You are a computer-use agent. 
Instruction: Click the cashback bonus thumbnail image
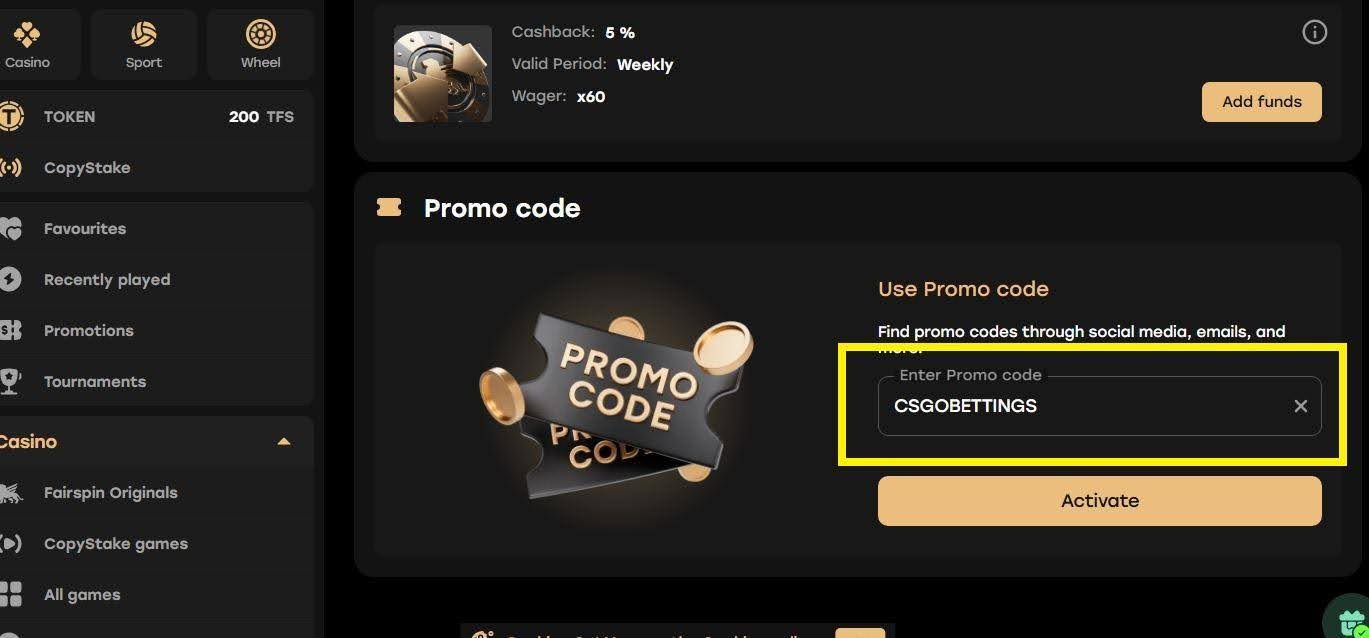tap(443, 74)
